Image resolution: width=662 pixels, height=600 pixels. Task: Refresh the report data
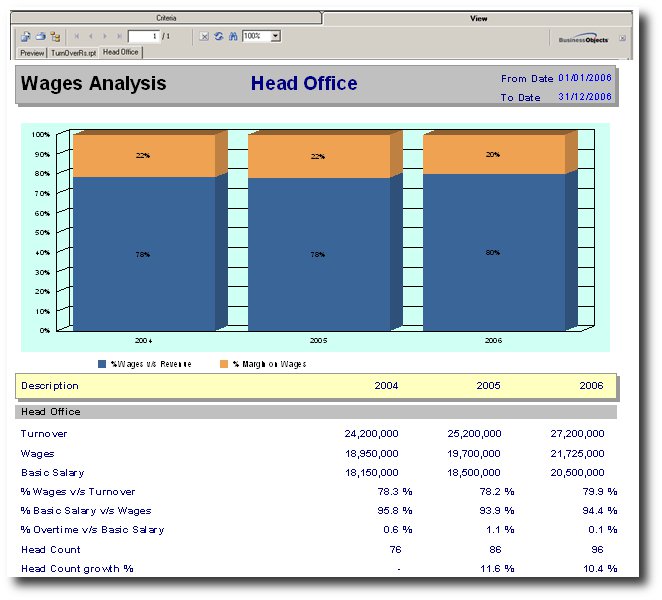coord(218,36)
